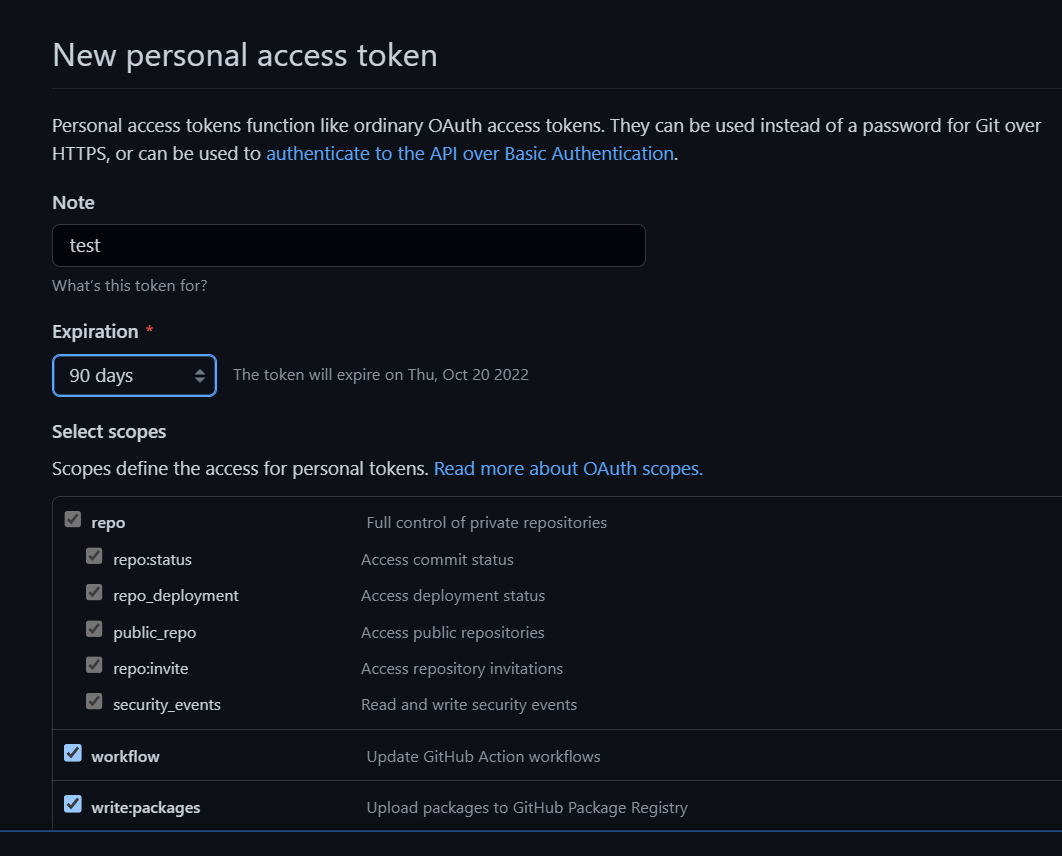Viewport: 1062px width, 856px height.
Task: Click the repo scope label
Action: pos(108,522)
